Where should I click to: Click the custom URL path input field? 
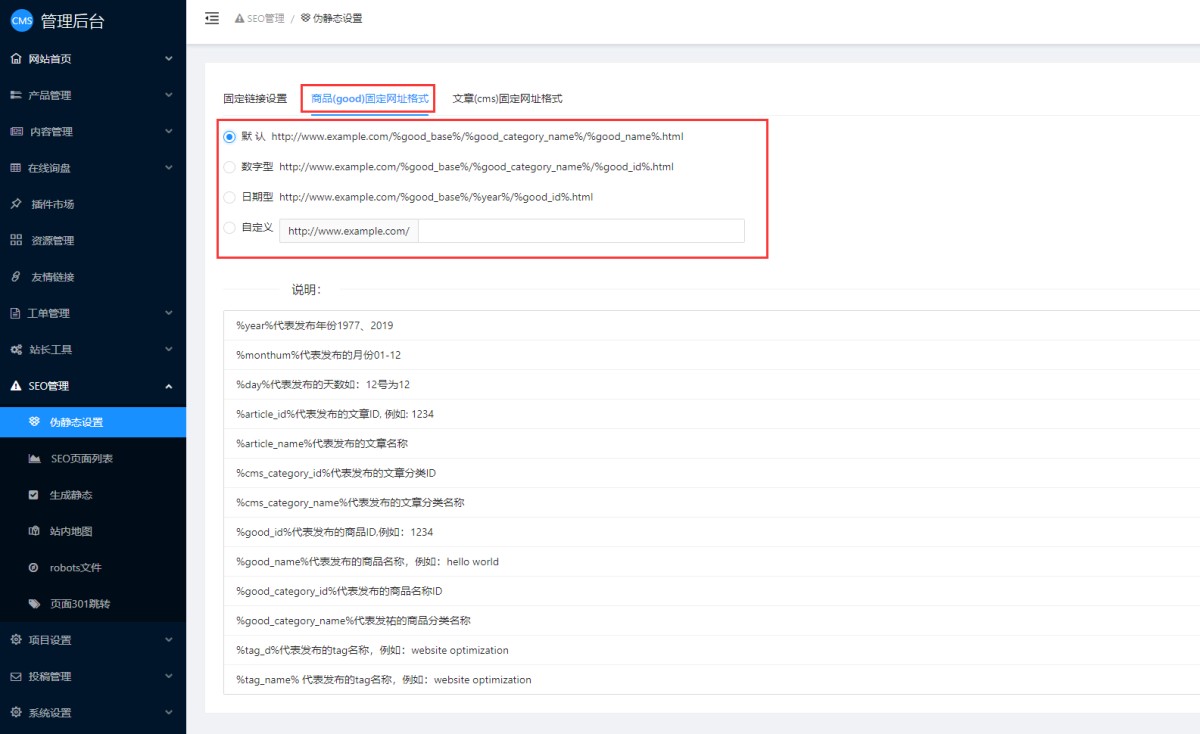[581, 231]
